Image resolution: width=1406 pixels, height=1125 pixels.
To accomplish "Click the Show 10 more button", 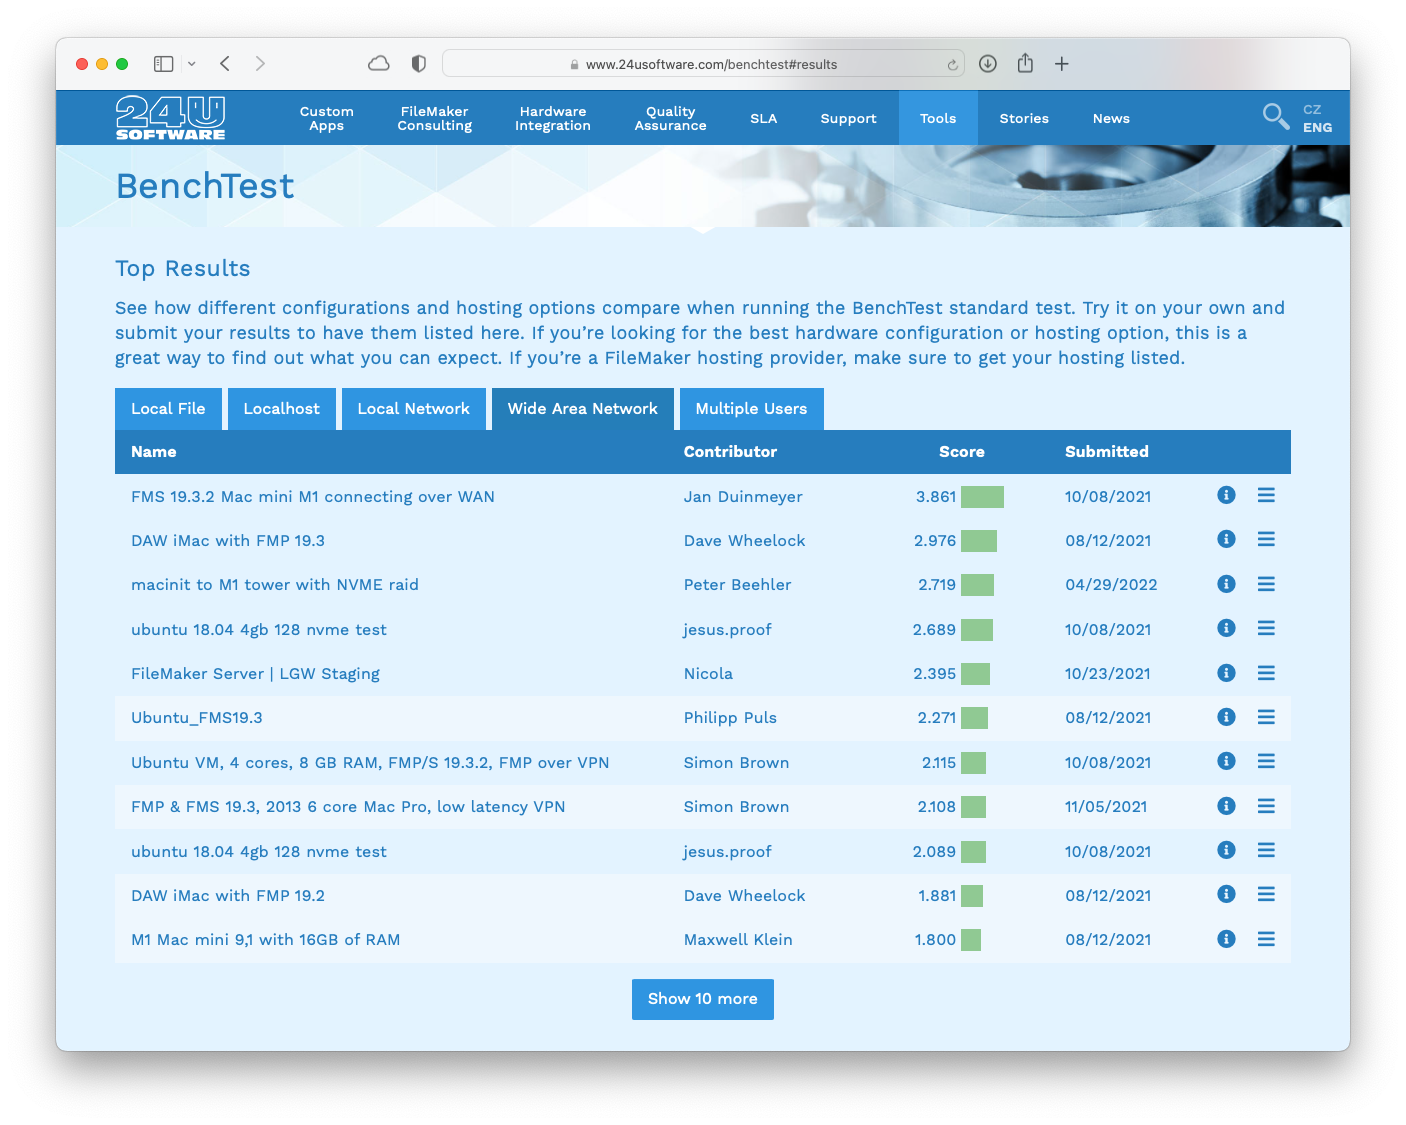I will coord(703,999).
